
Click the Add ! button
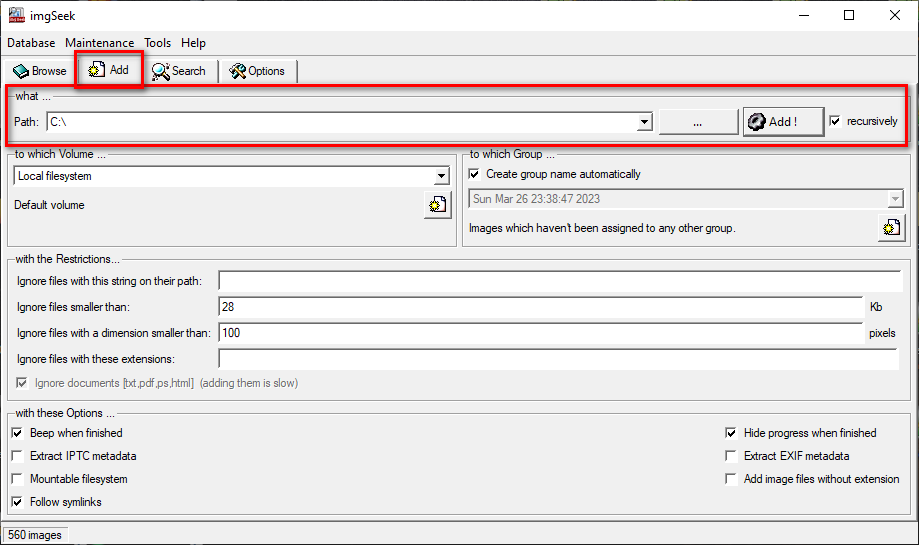[784, 122]
